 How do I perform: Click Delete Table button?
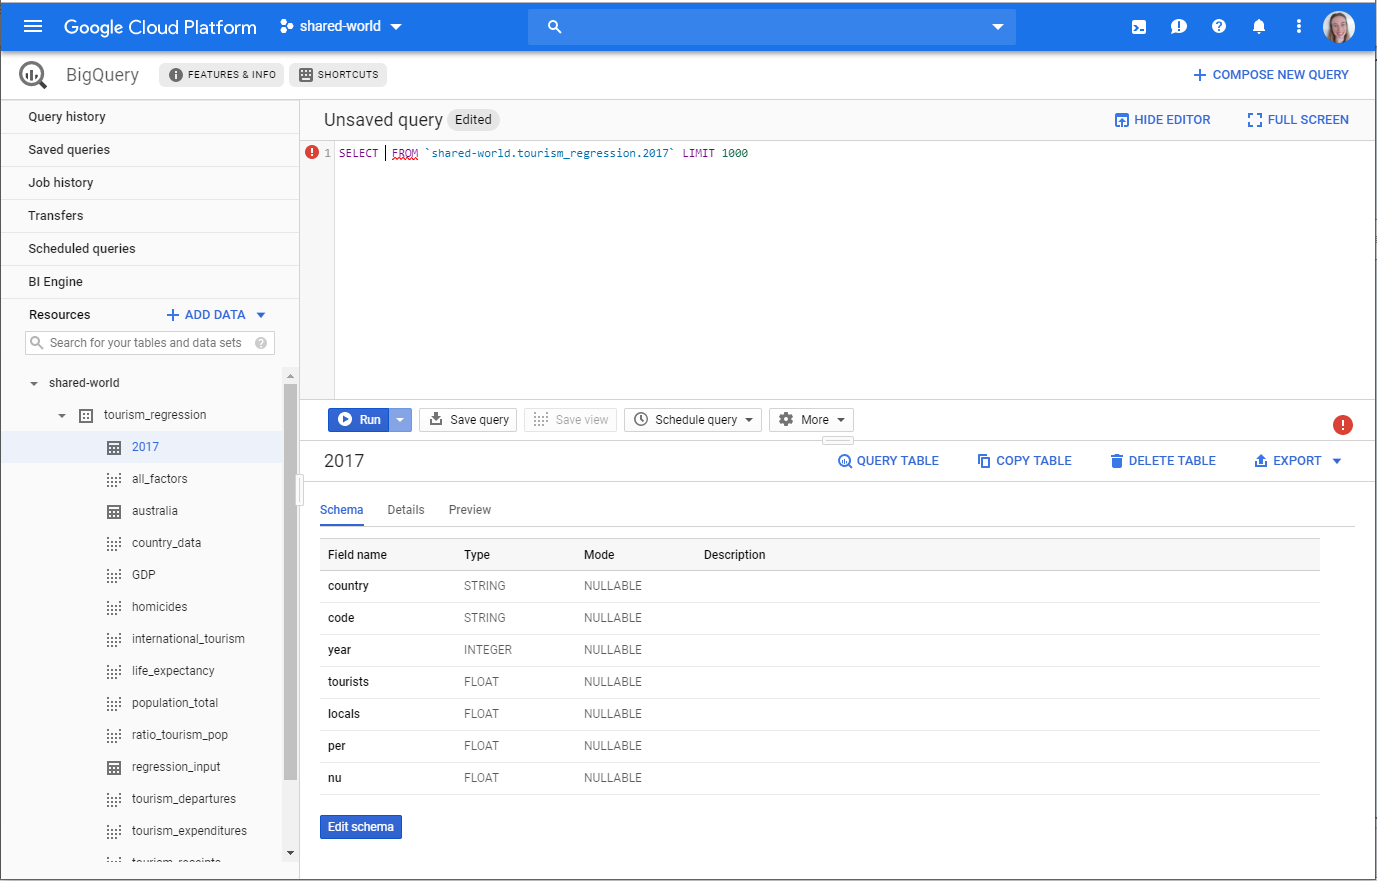tap(1163, 461)
